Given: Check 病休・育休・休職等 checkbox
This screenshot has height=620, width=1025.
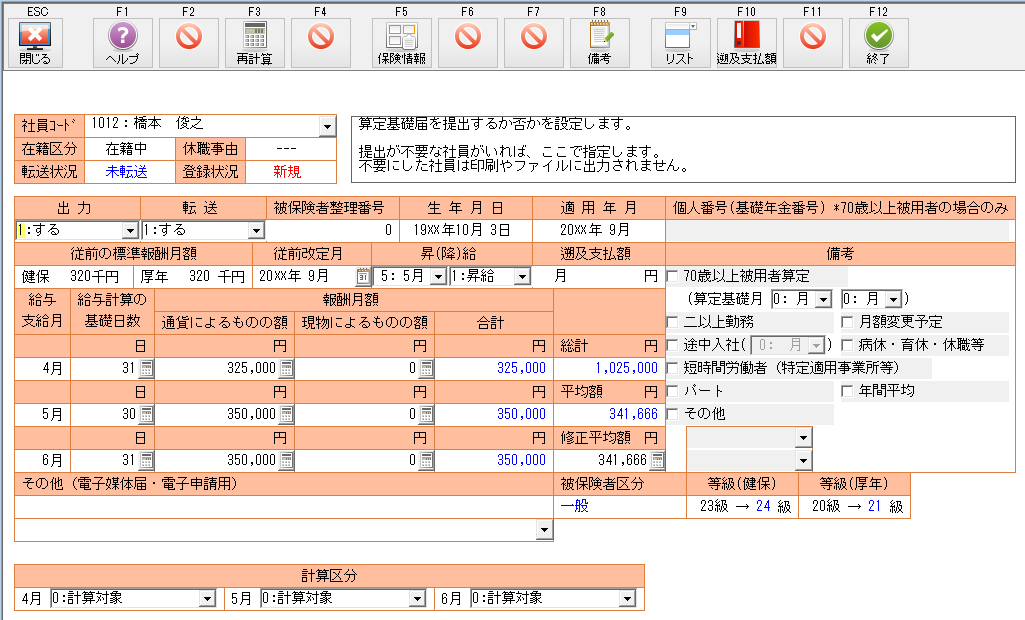Looking at the screenshot, I should pyautogui.click(x=847, y=345).
